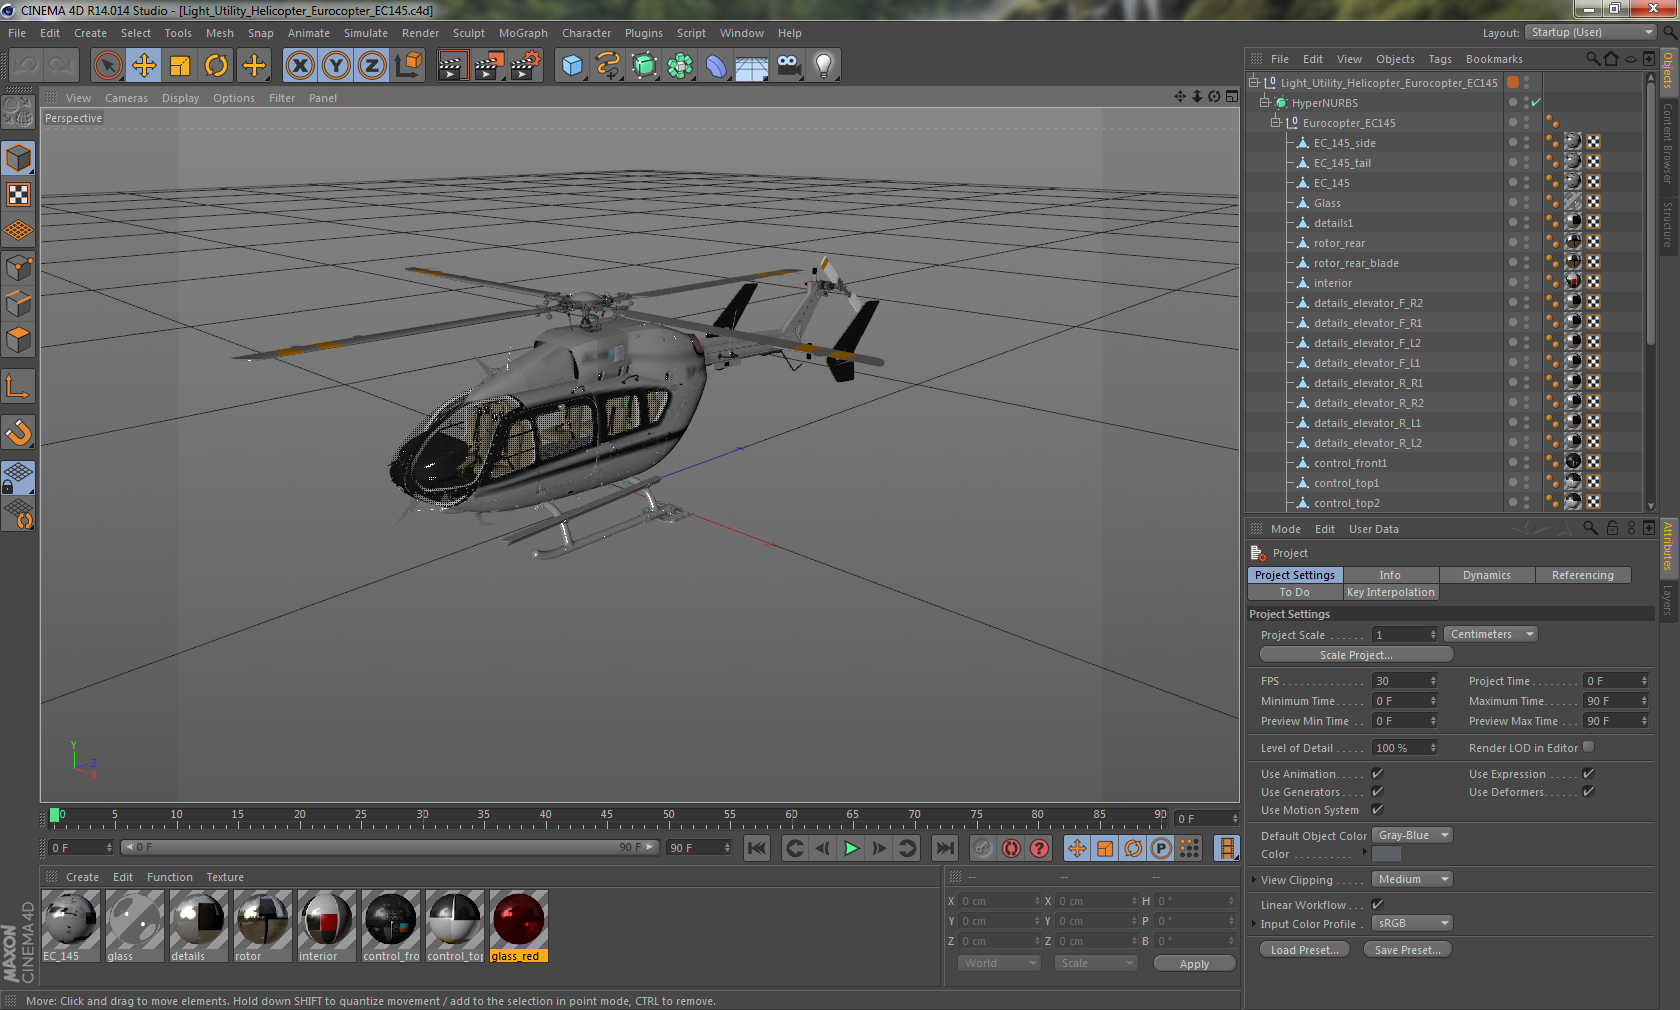
Task: Collapse the Eurocopter_EC145 tree node
Action: click(x=1276, y=122)
